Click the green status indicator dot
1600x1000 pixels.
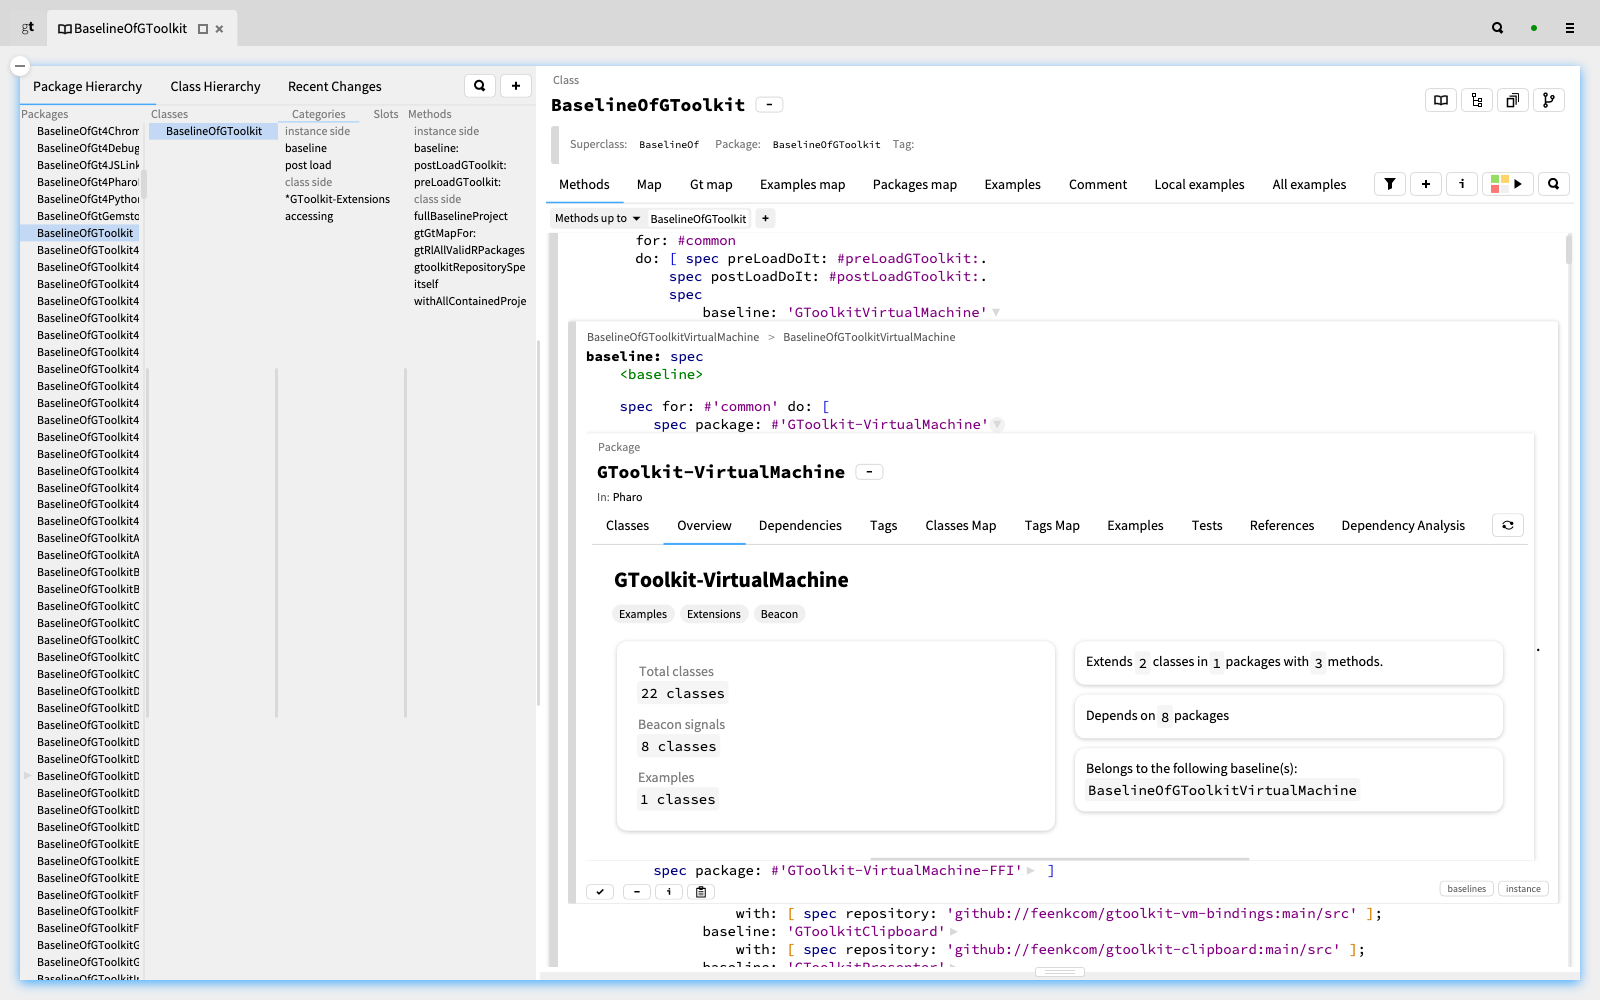(1534, 28)
